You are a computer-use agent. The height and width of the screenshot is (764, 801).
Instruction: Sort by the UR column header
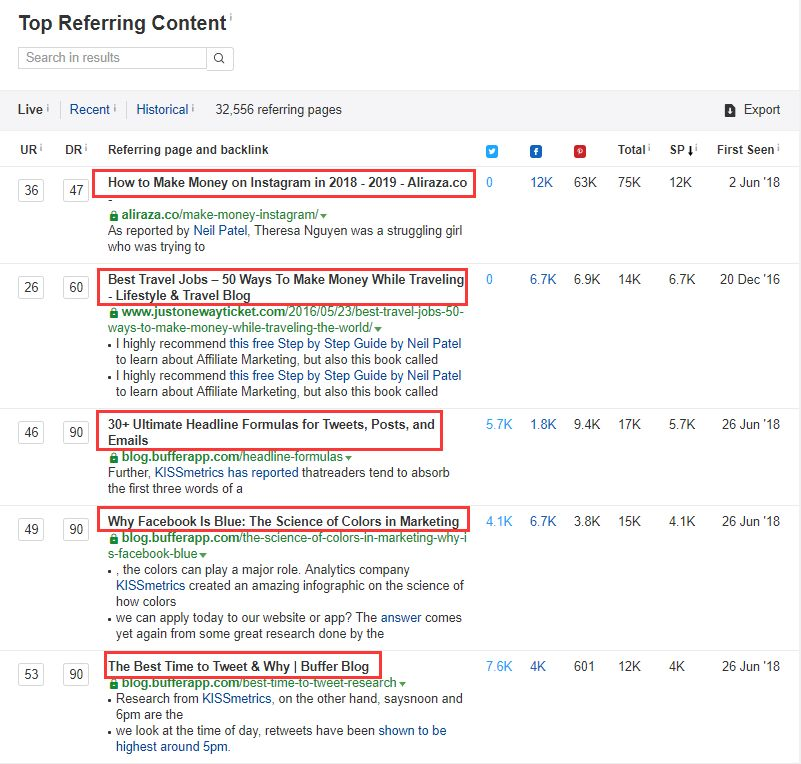point(29,150)
